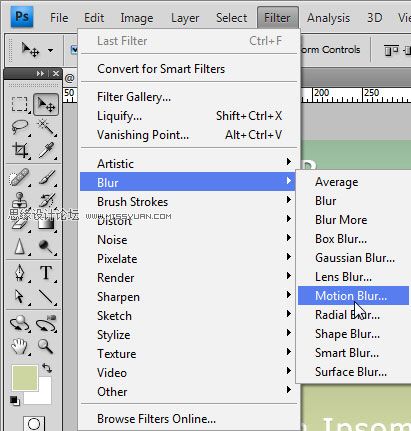
Task: Swap foreground and background colors
Action: coord(47,368)
